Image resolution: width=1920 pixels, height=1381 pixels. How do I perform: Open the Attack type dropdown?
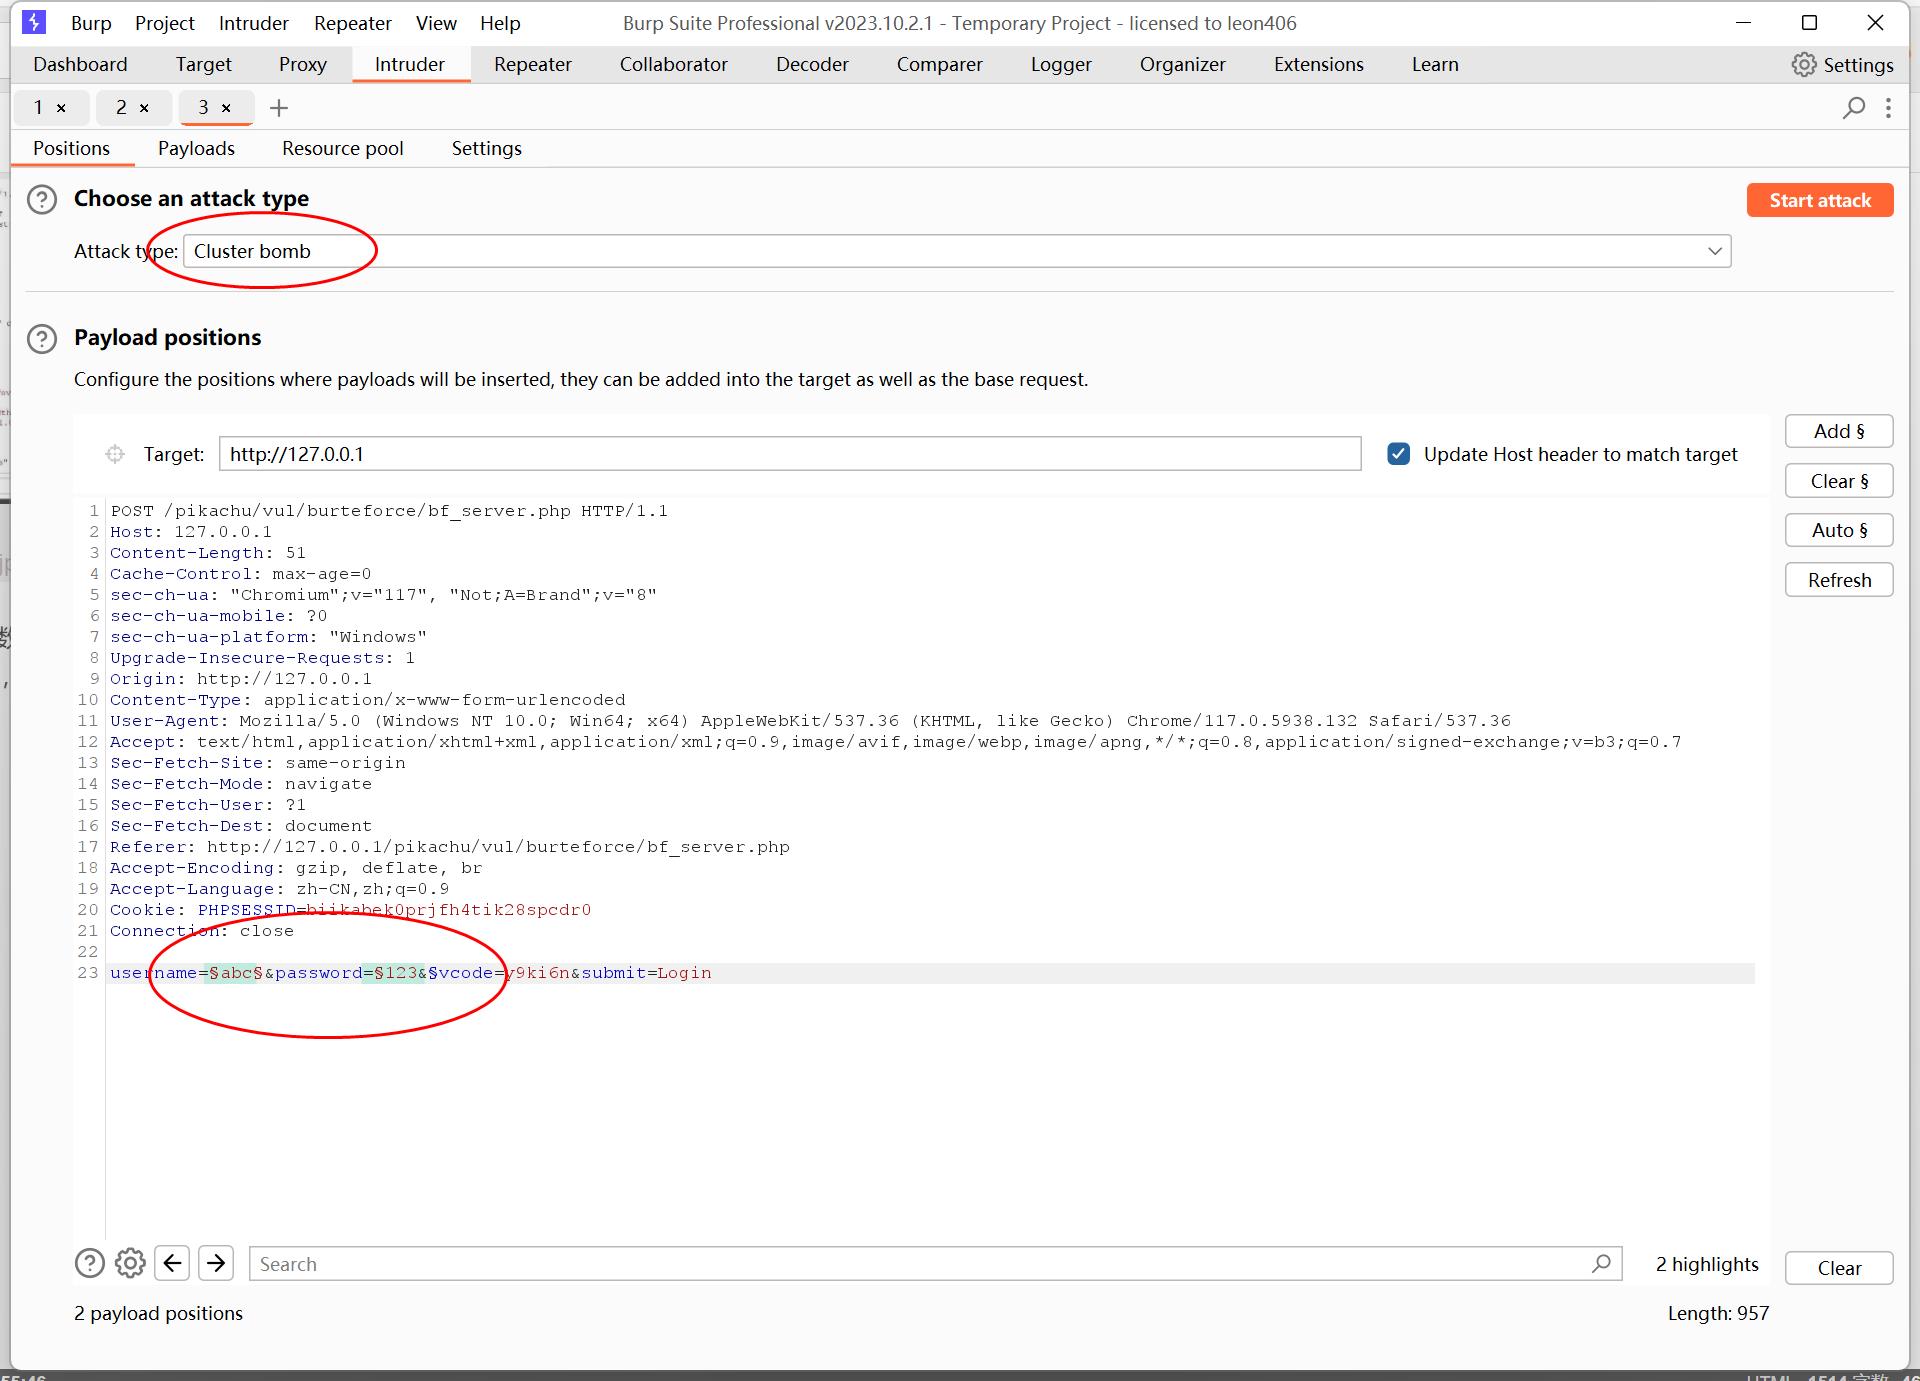pos(957,251)
